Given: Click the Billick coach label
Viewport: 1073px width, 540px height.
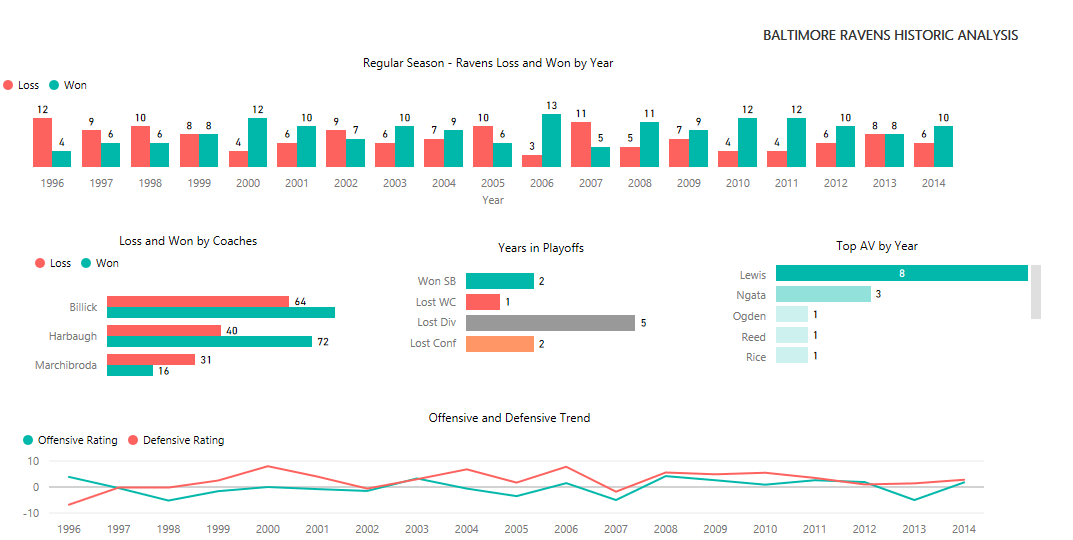Looking at the screenshot, I should click(83, 307).
